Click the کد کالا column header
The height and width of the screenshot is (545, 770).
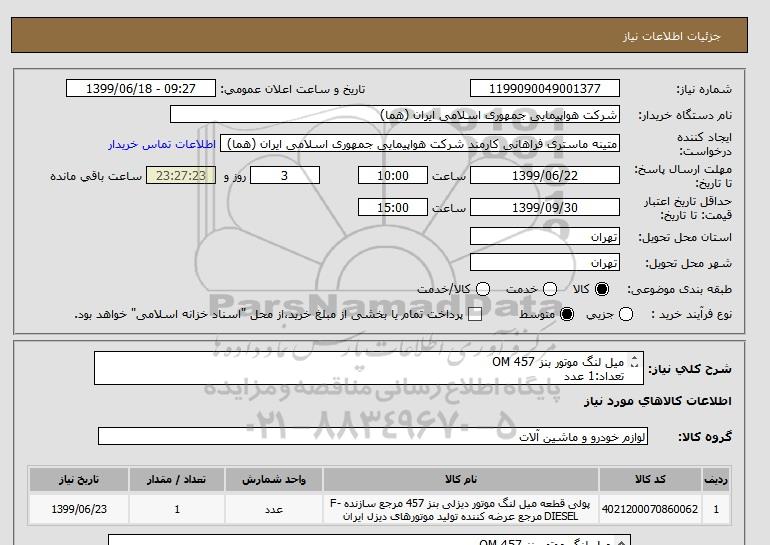pyautogui.click(x=650, y=480)
